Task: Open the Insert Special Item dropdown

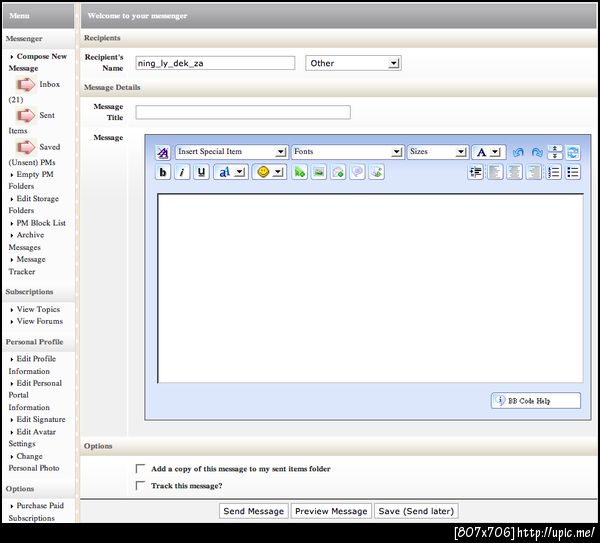Action: coord(231,152)
